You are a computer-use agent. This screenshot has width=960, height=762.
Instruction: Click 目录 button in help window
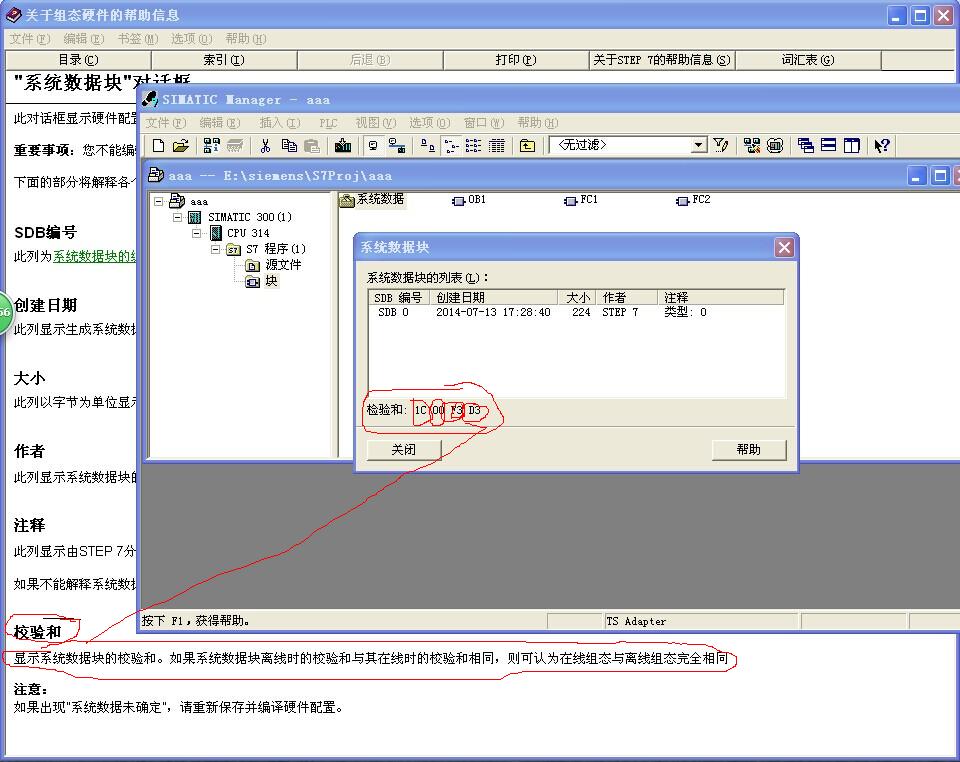tap(78, 60)
